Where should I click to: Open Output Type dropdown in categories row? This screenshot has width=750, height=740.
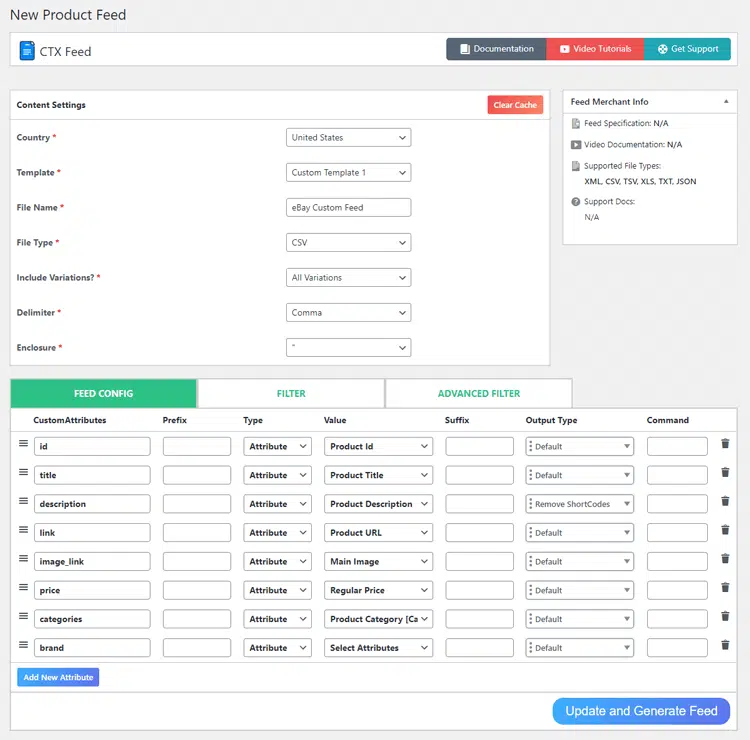[579, 619]
